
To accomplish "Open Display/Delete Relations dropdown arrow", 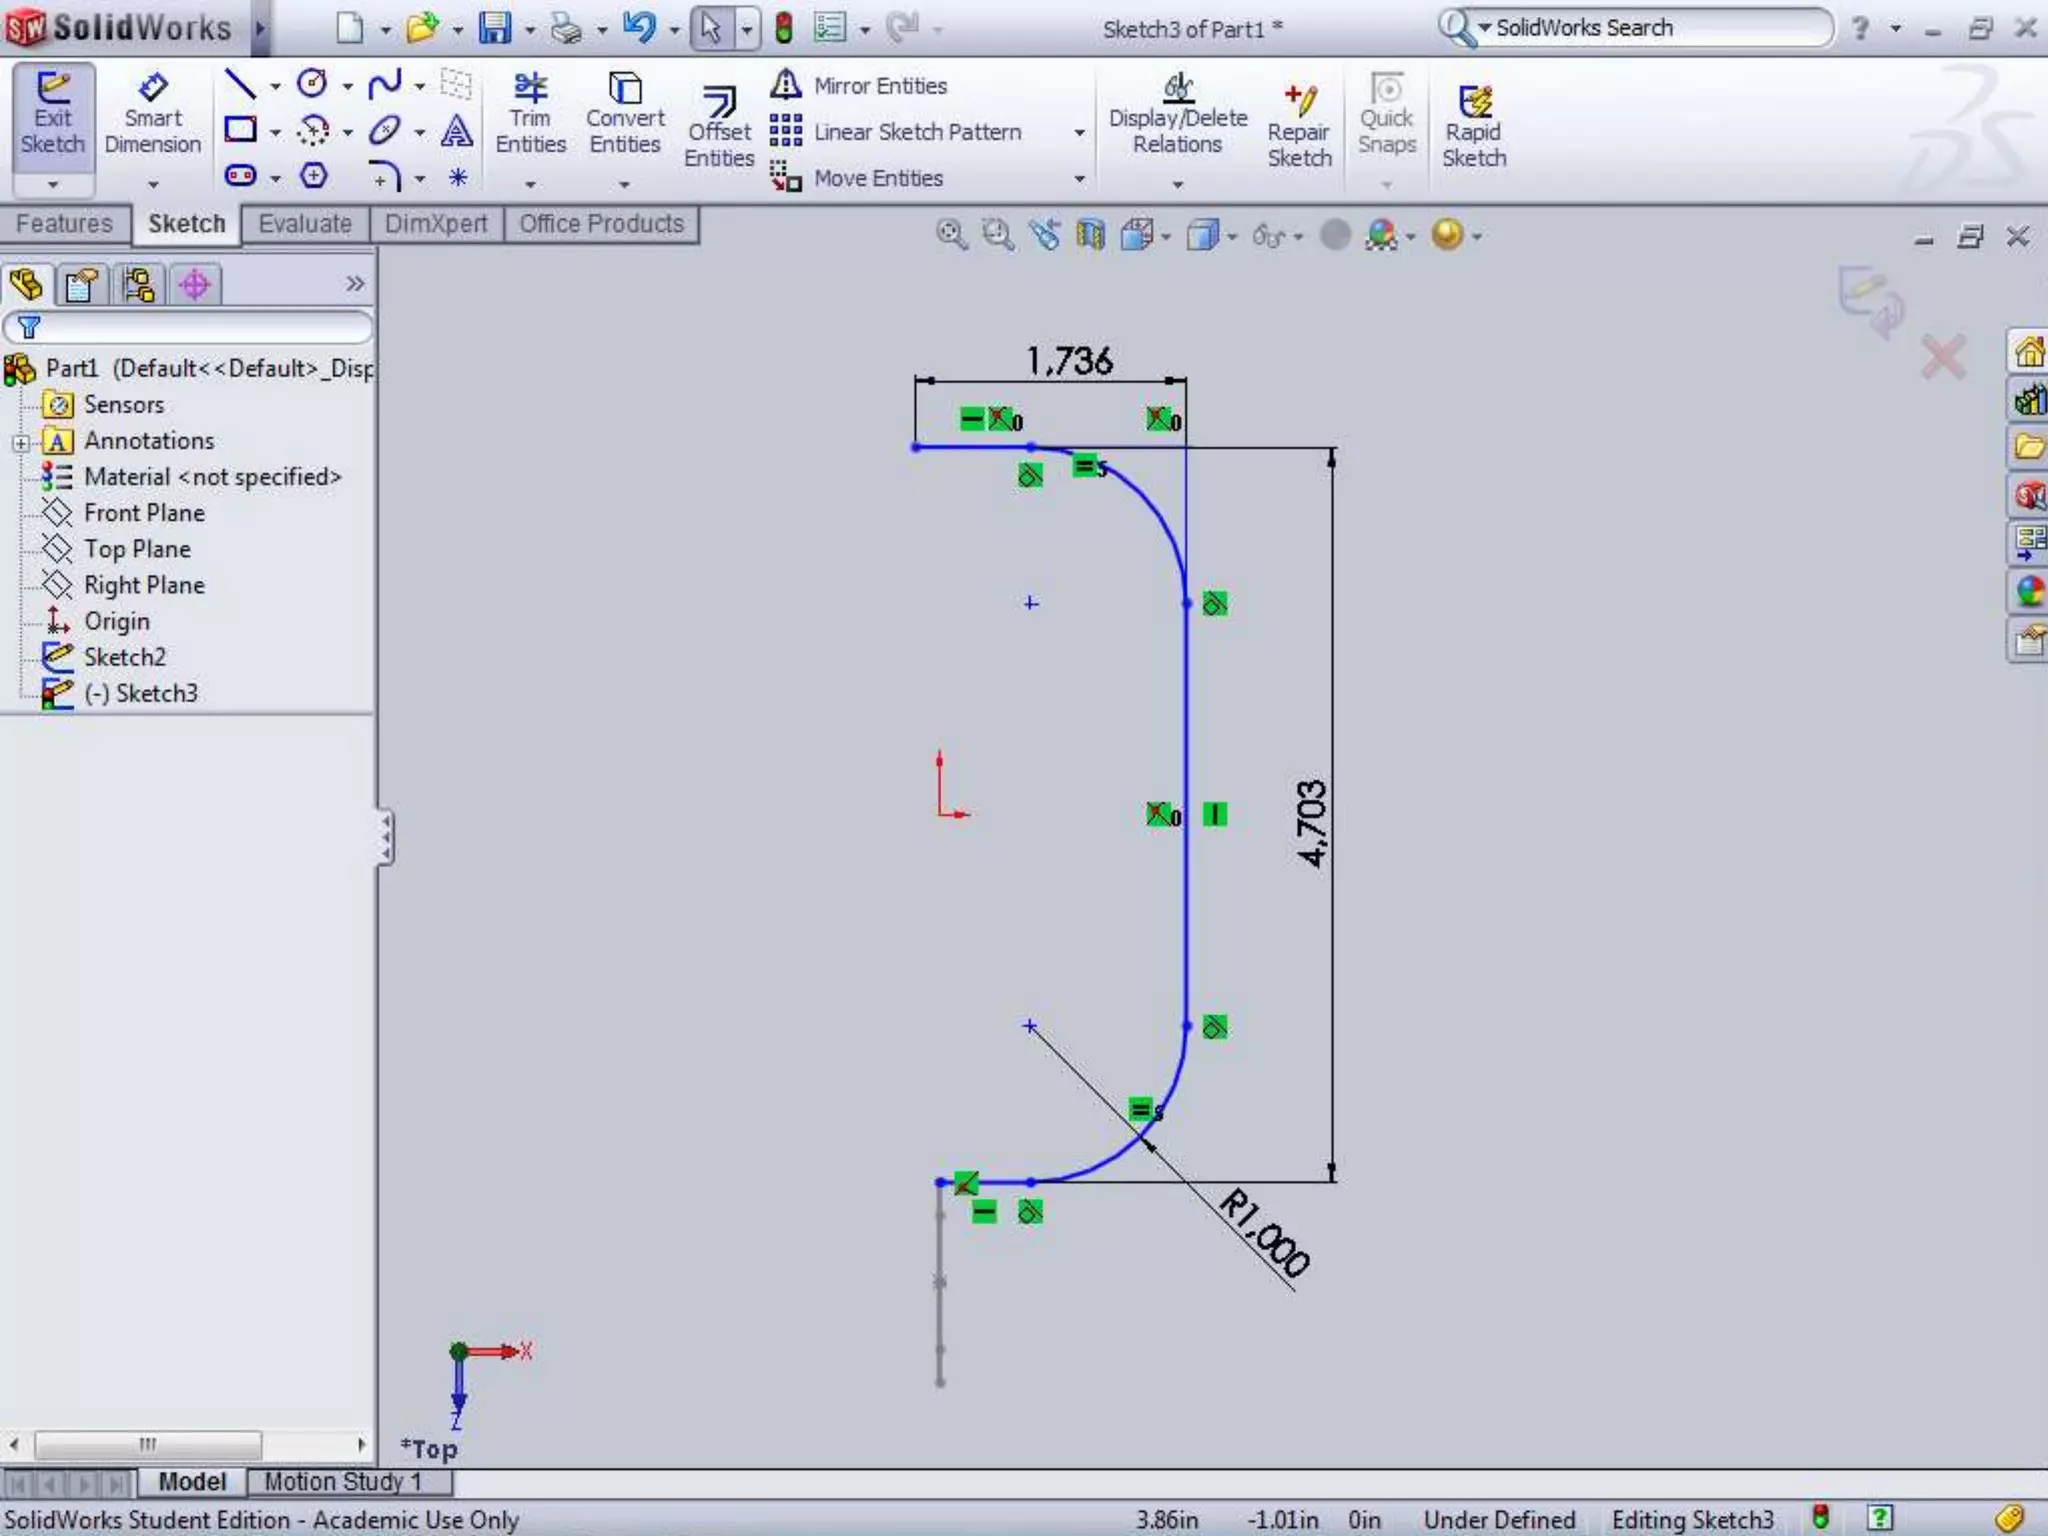I will point(1177,185).
